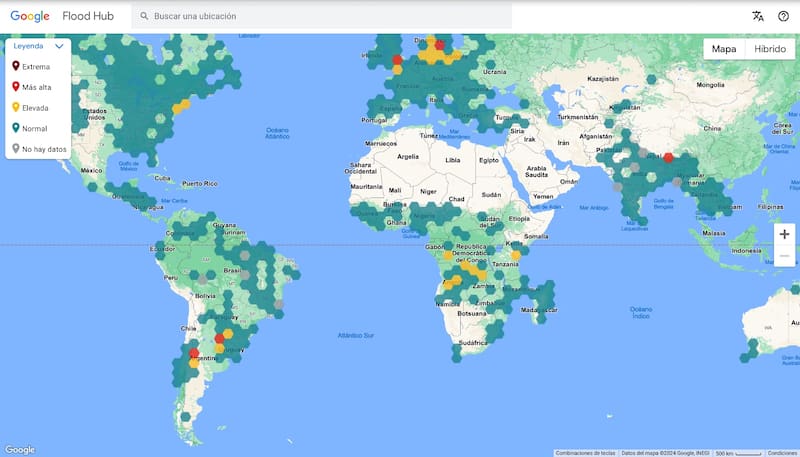Click the Extrema dark red pin icon
The width and height of the screenshot is (800, 457).
[15, 67]
